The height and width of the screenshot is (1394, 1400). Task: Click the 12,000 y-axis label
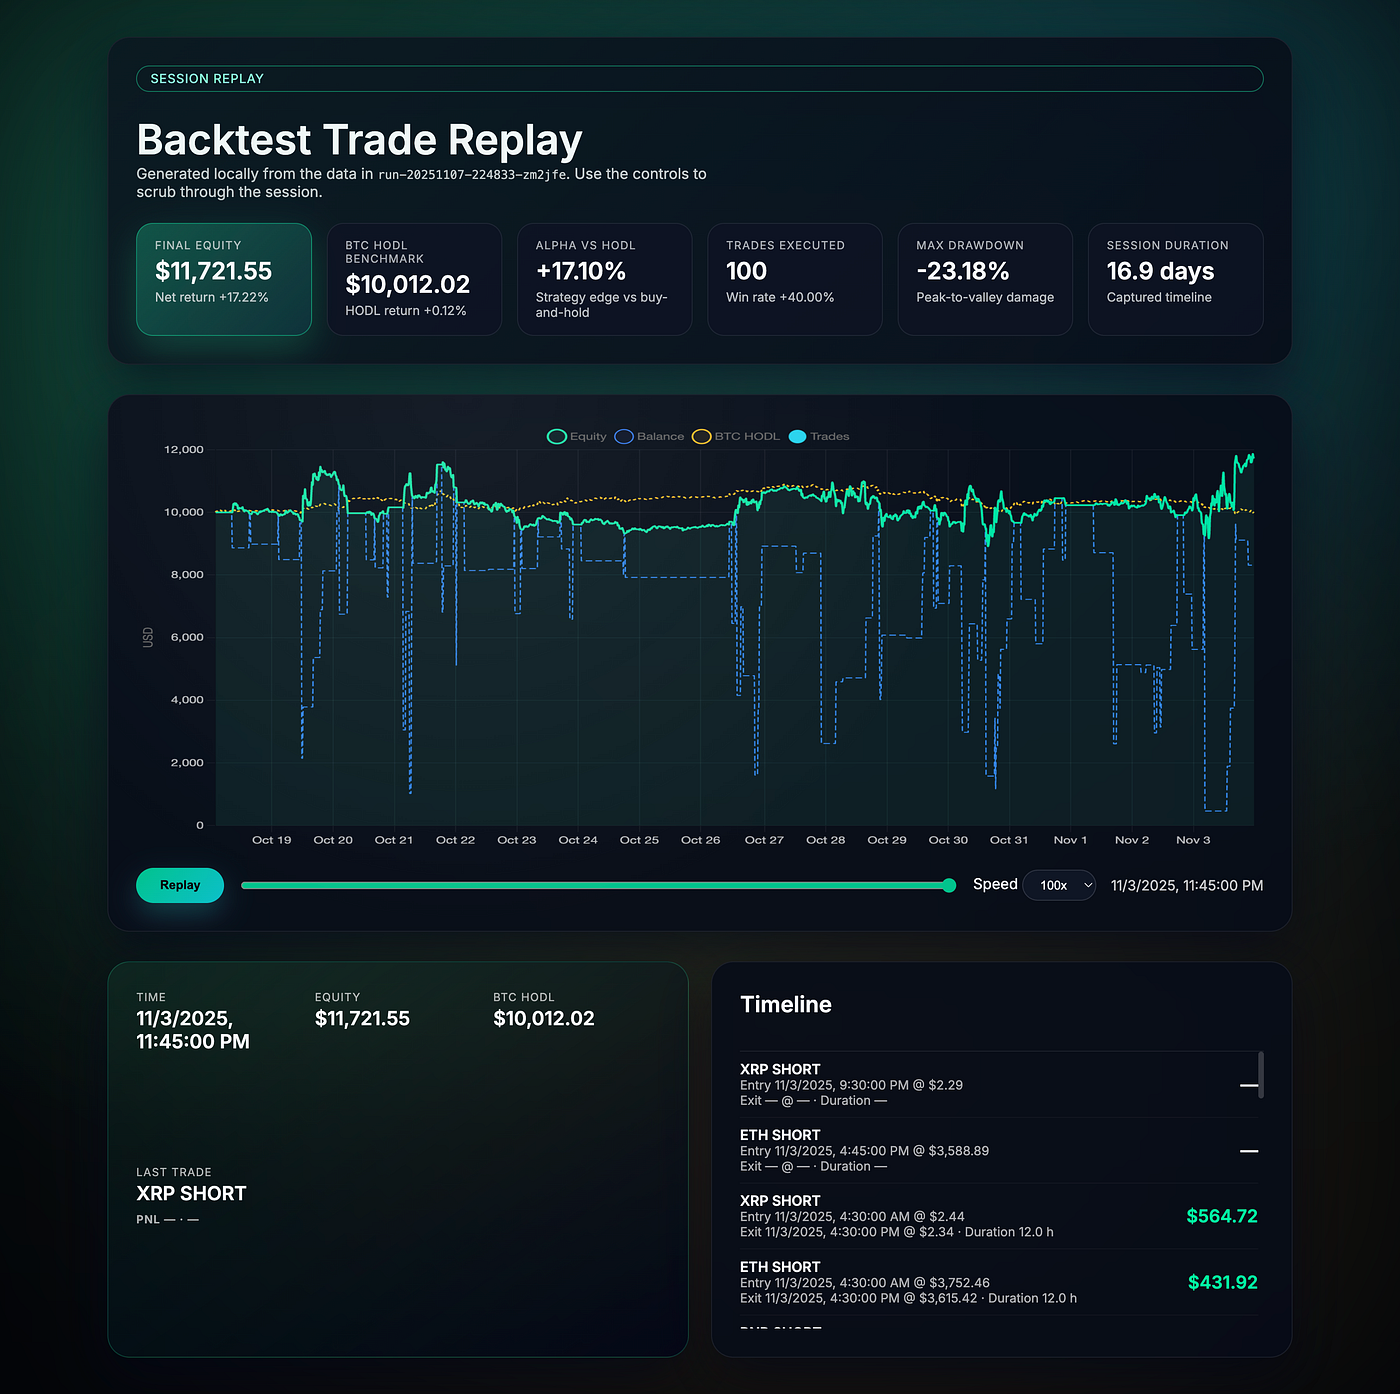click(184, 450)
